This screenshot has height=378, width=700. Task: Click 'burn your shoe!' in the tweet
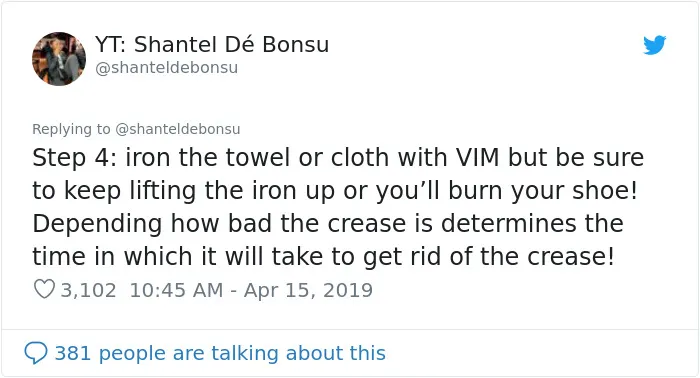pyautogui.click(x=542, y=191)
